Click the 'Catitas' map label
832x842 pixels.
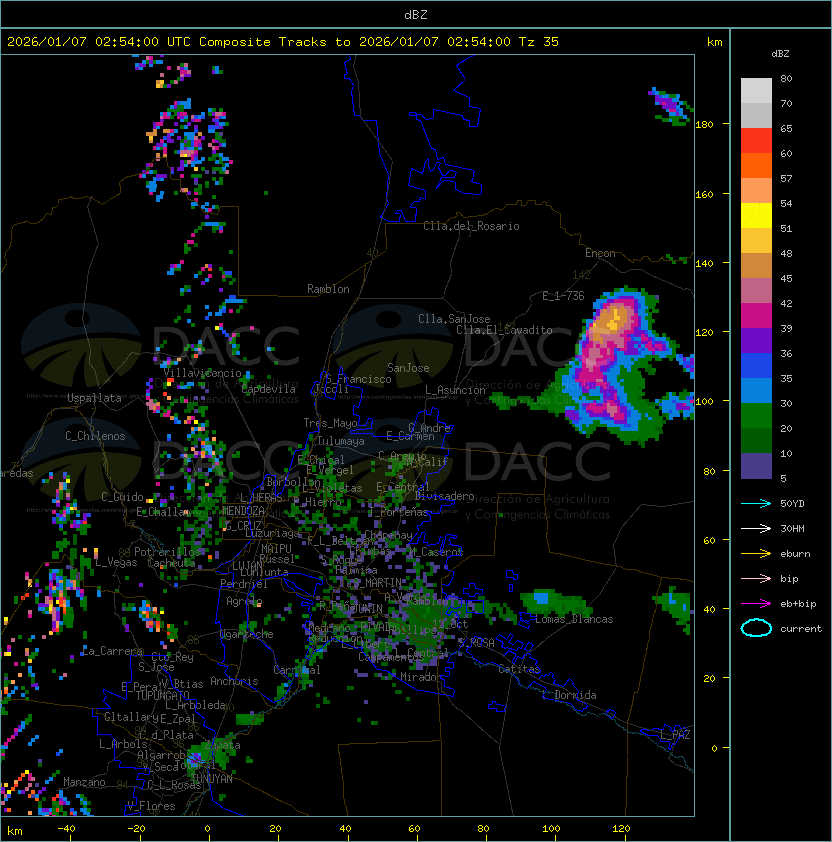[519, 669]
